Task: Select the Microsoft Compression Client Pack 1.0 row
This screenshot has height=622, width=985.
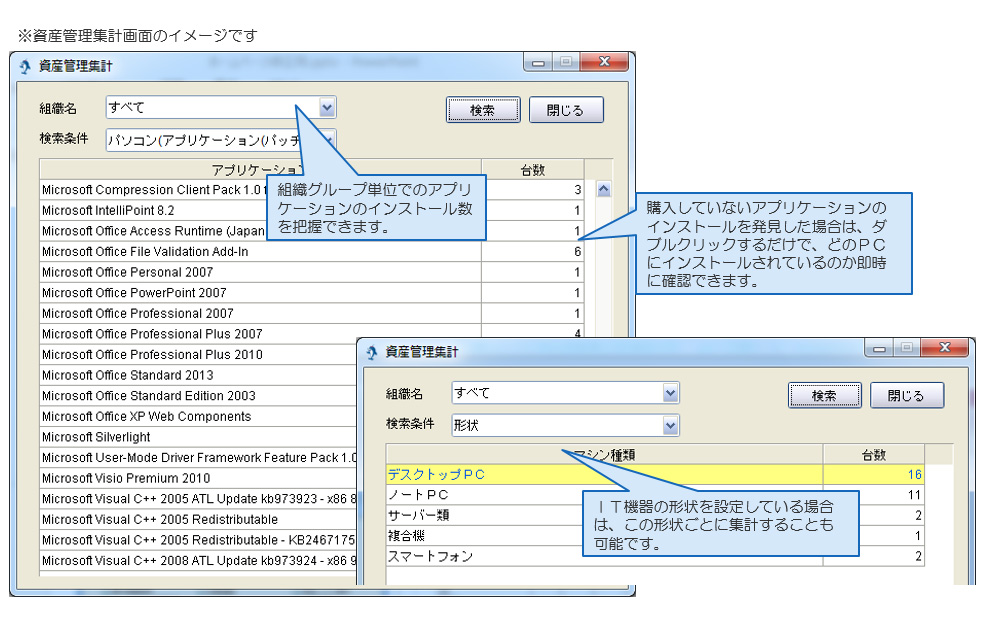Action: pyautogui.click(x=312, y=190)
